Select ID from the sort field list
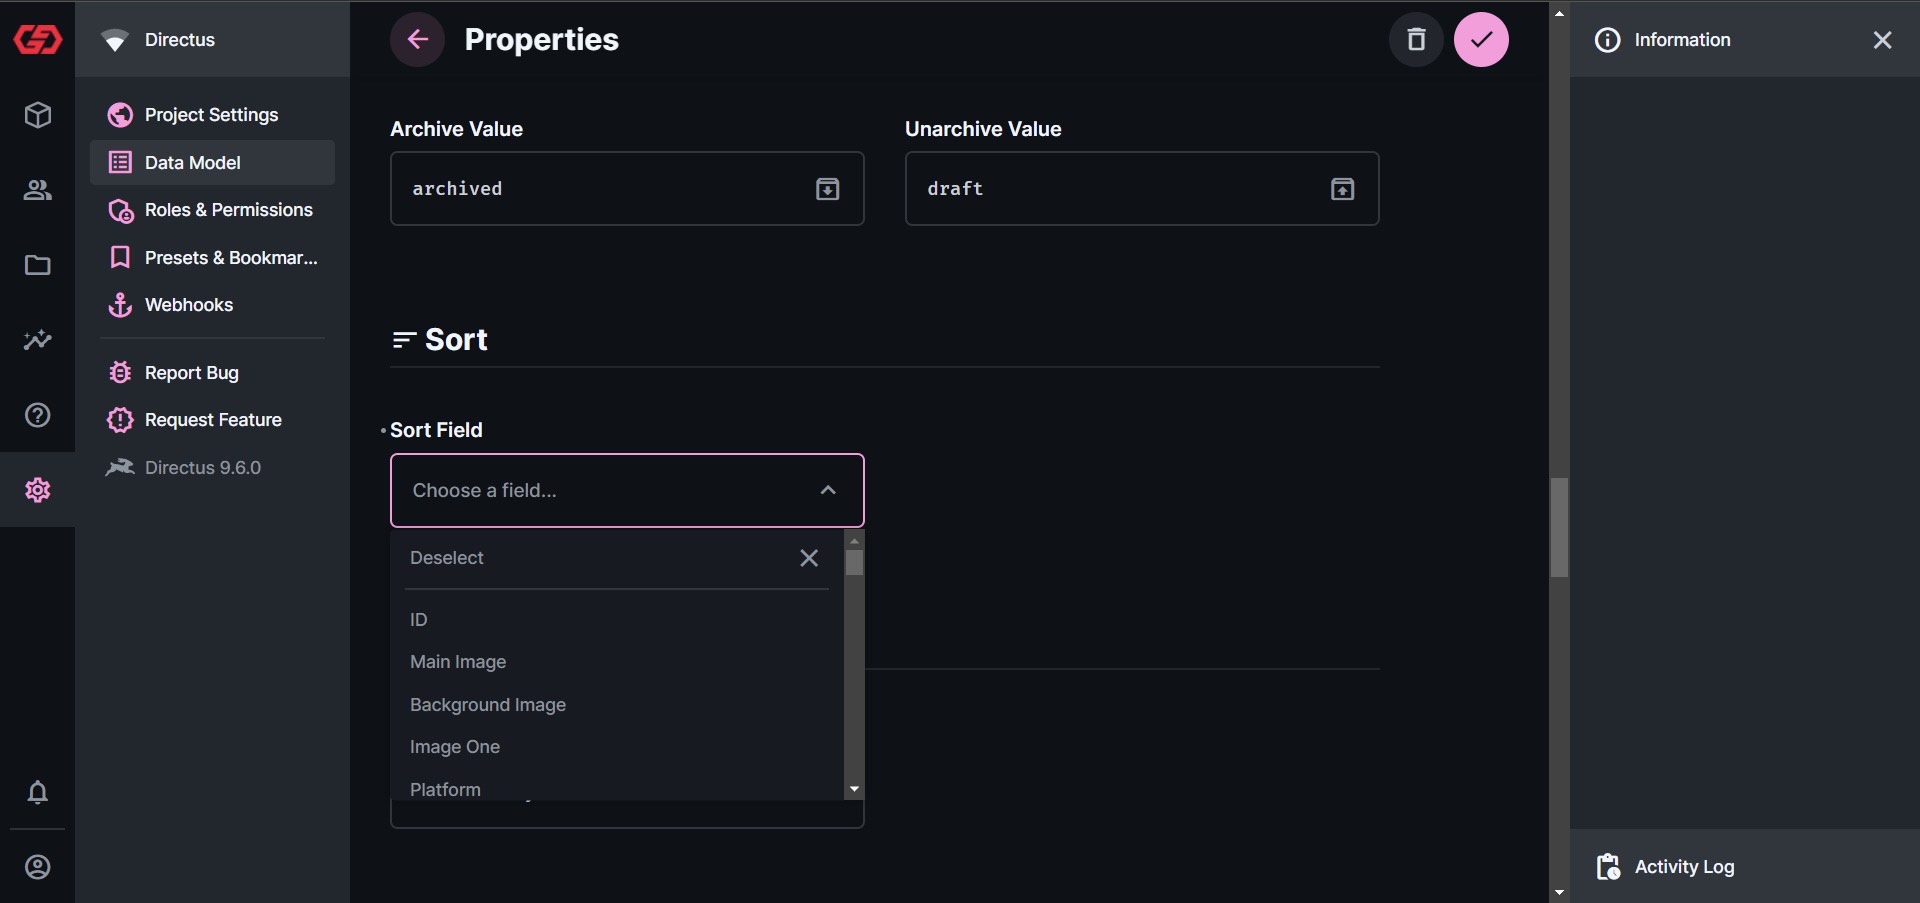This screenshot has width=1920, height=903. click(417, 619)
